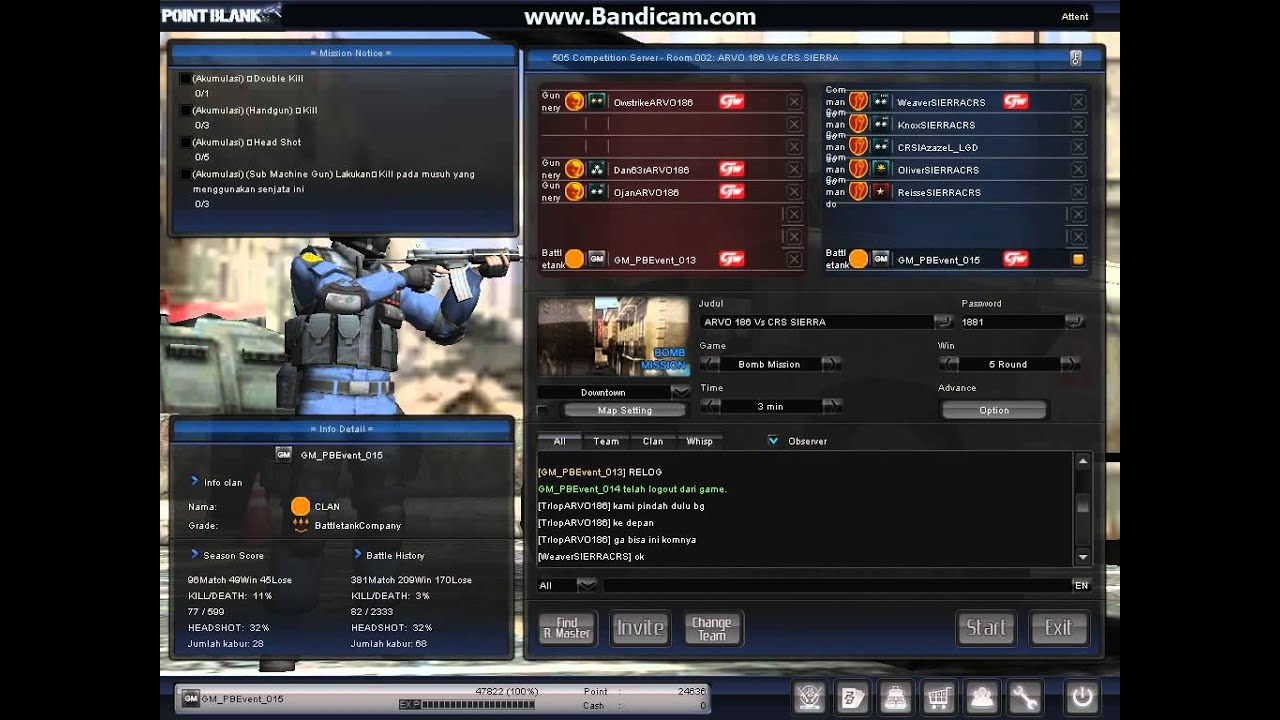Click confirm arrow beside Judul field
Image resolution: width=1280 pixels, height=720 pixels.
[x=943, y=322]
